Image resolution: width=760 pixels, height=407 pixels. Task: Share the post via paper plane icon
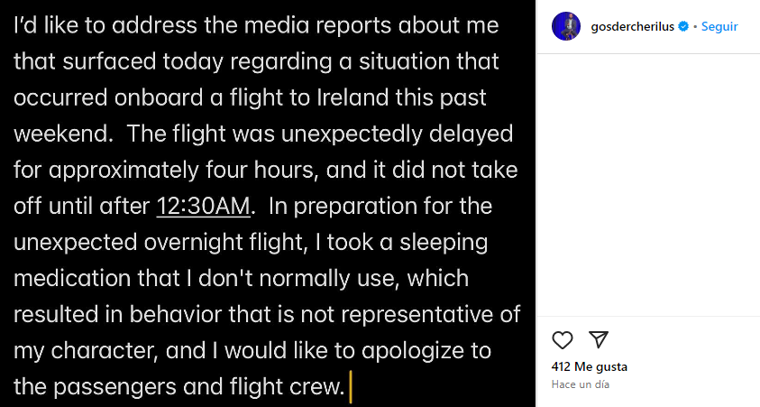[x=598, y=339]
